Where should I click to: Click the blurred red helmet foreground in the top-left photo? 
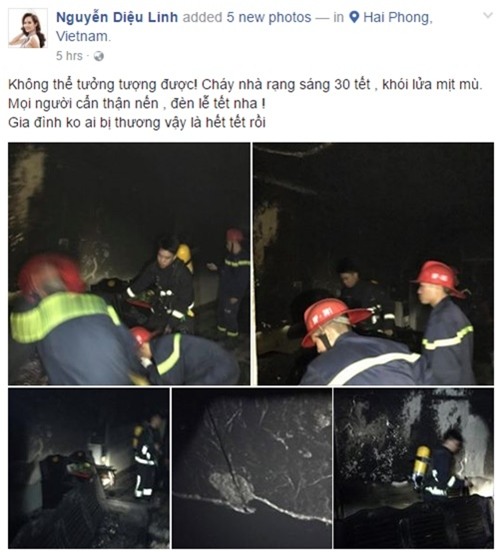pyautogui.click(x=50, y=274)
